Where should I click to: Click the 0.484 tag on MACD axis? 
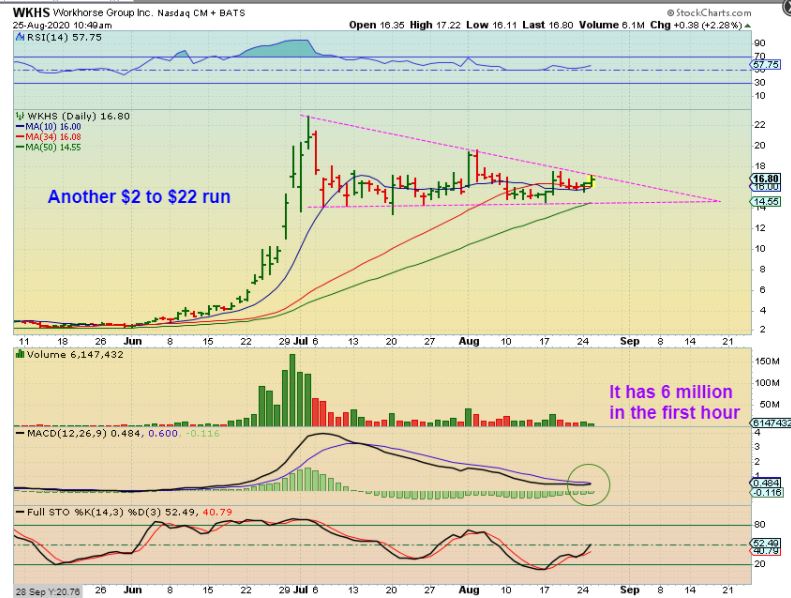[x=766, y=483]
